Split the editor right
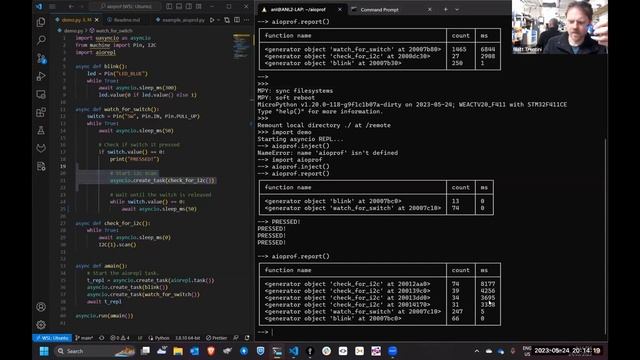The image size is (640, 360). point(237,20)
